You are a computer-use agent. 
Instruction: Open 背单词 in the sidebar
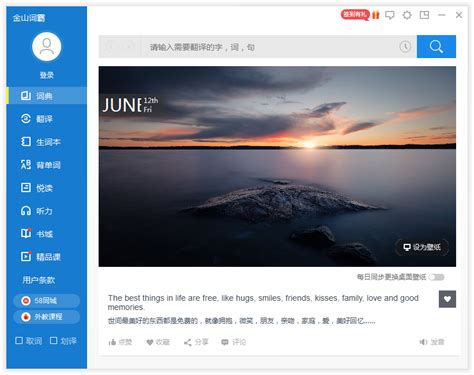47,165
